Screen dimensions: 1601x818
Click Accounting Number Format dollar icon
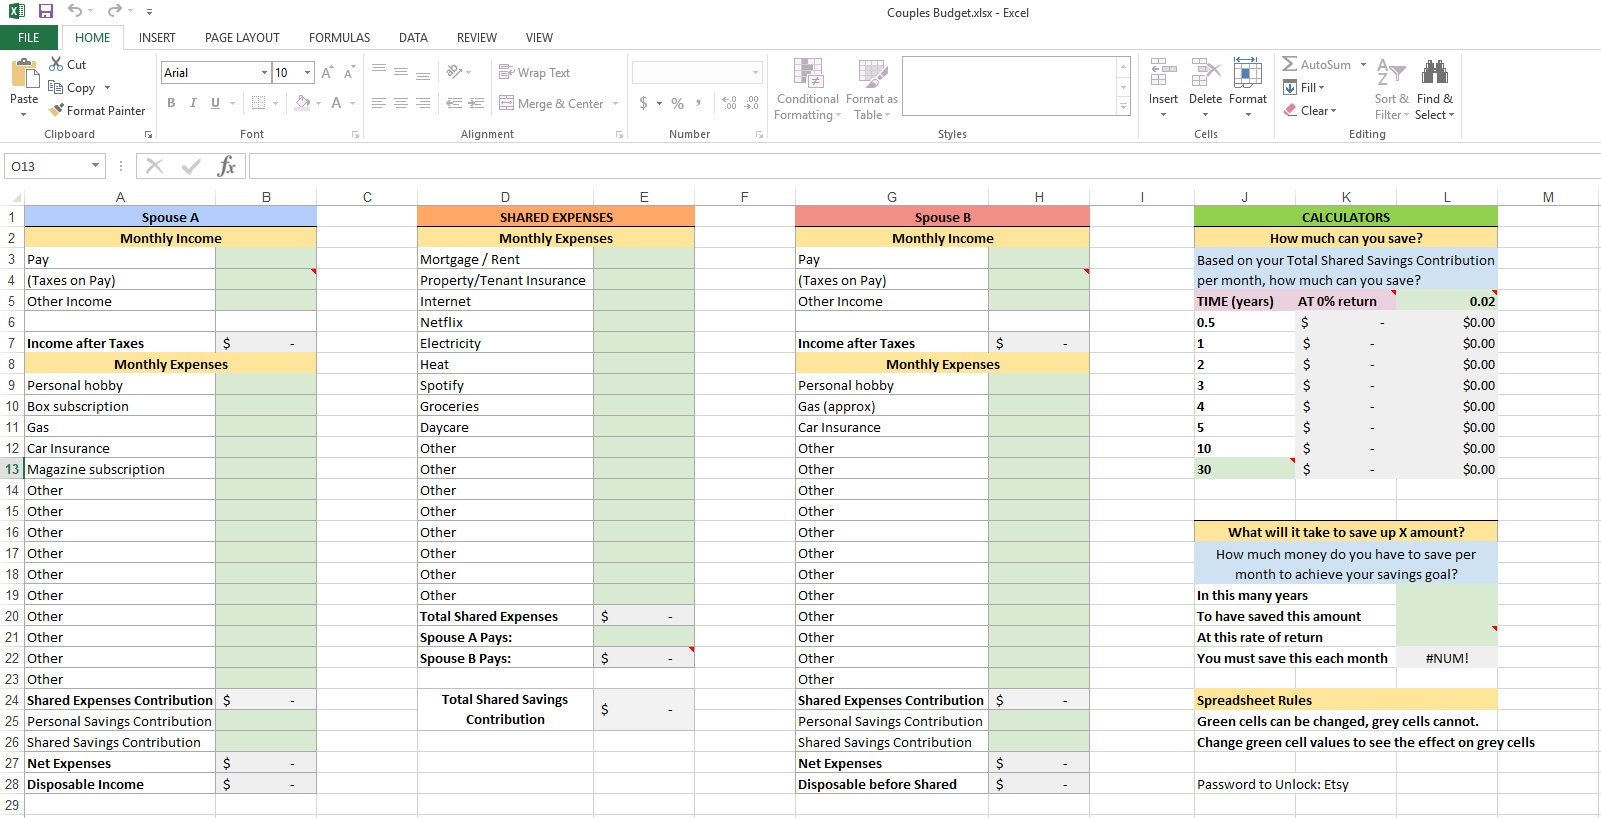click(x=644, y=103)
